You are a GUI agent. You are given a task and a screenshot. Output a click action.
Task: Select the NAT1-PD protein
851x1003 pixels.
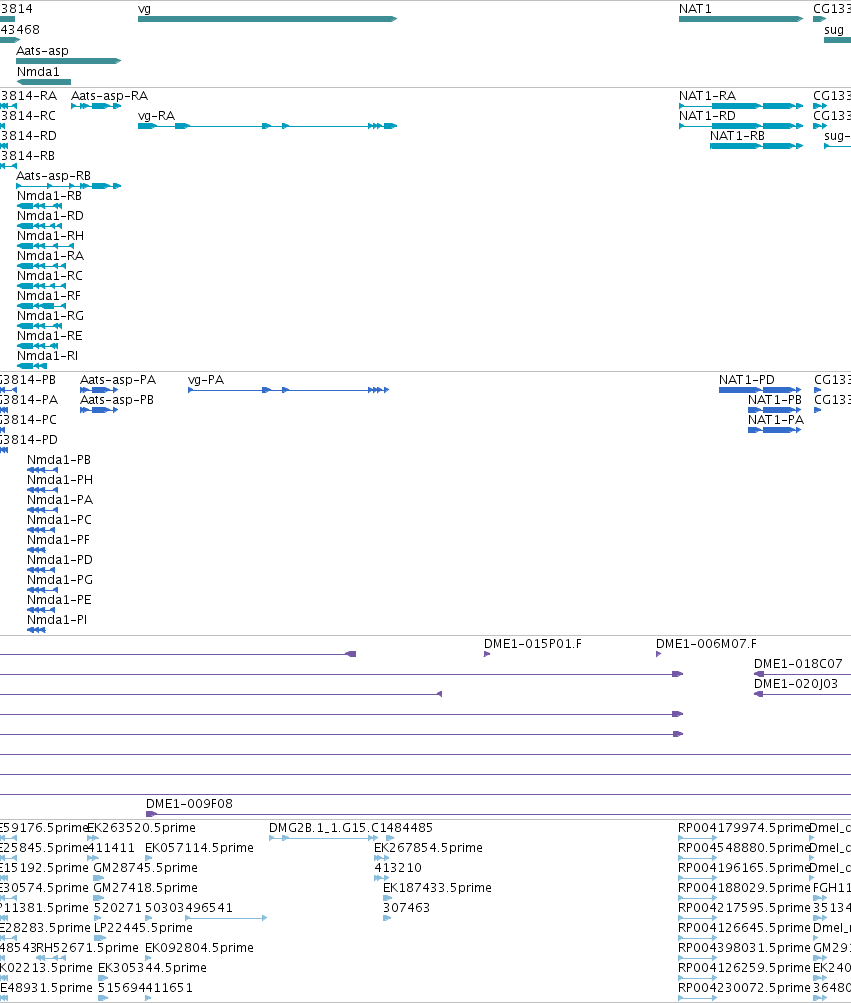[x=760, y=390]
